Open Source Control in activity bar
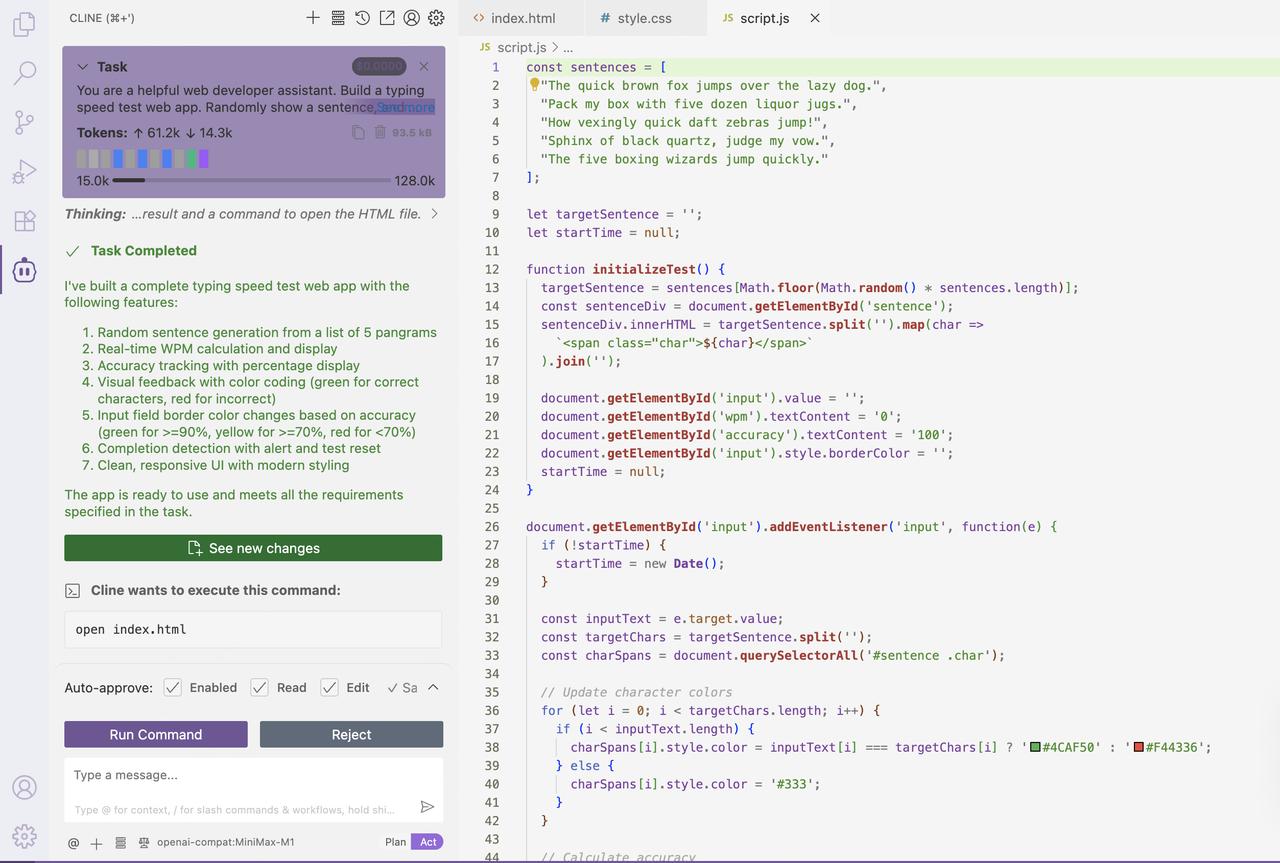The image size is (1280, 863). pyautogui.click(x=24, y=122)
